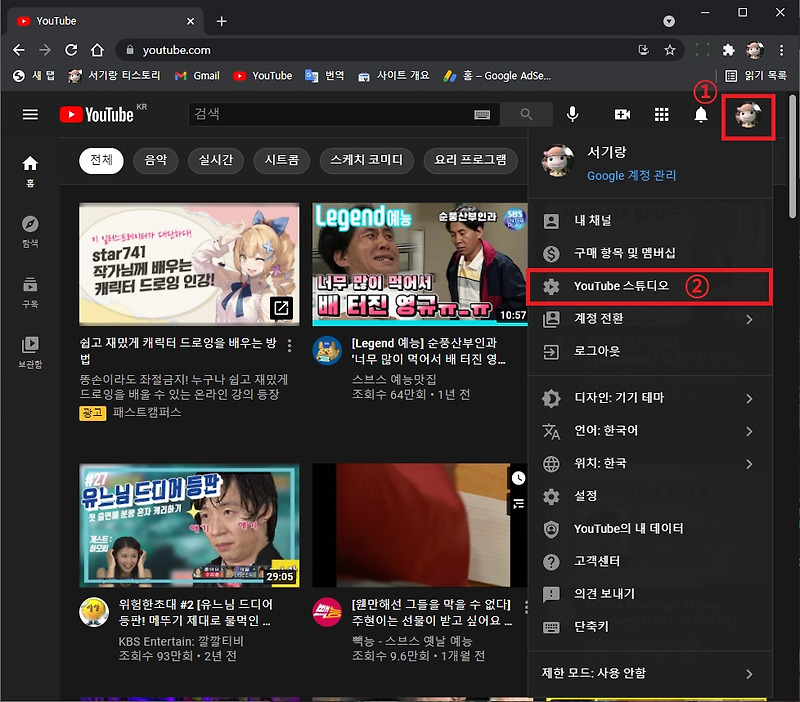Go to 홈 in the sidebar
The height and width of the screenshot is (702, 800).
pyautogui.click(x=30, y=171)
